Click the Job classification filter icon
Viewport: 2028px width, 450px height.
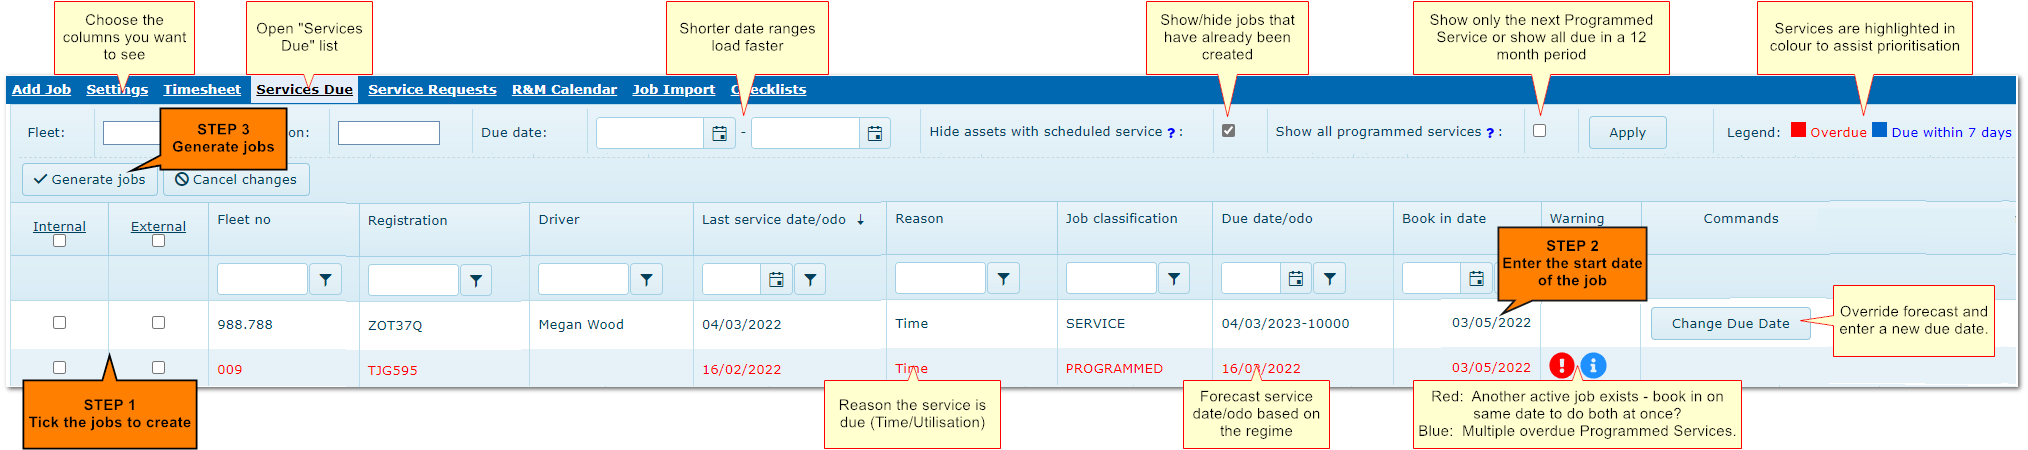click(x=1174, y=279)
